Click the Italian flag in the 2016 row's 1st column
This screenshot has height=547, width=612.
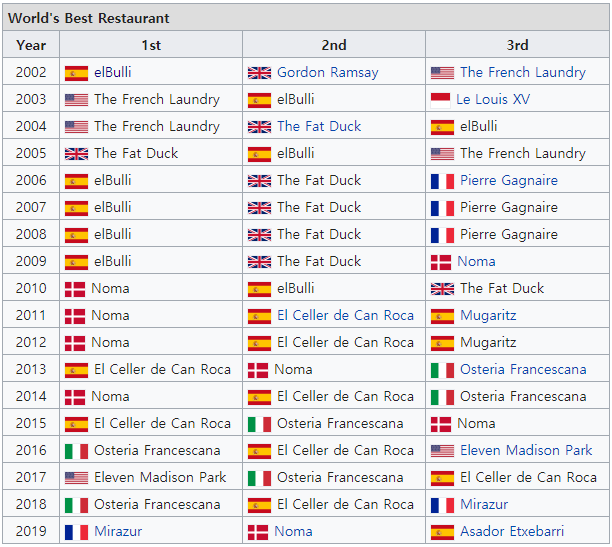(76, 451)
